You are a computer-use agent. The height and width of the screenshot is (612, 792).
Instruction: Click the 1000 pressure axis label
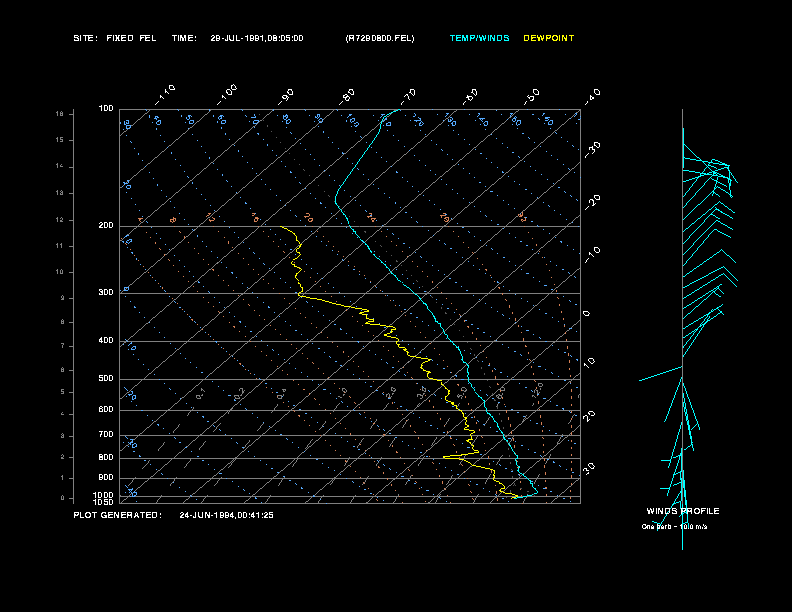[x=105, y=494]
